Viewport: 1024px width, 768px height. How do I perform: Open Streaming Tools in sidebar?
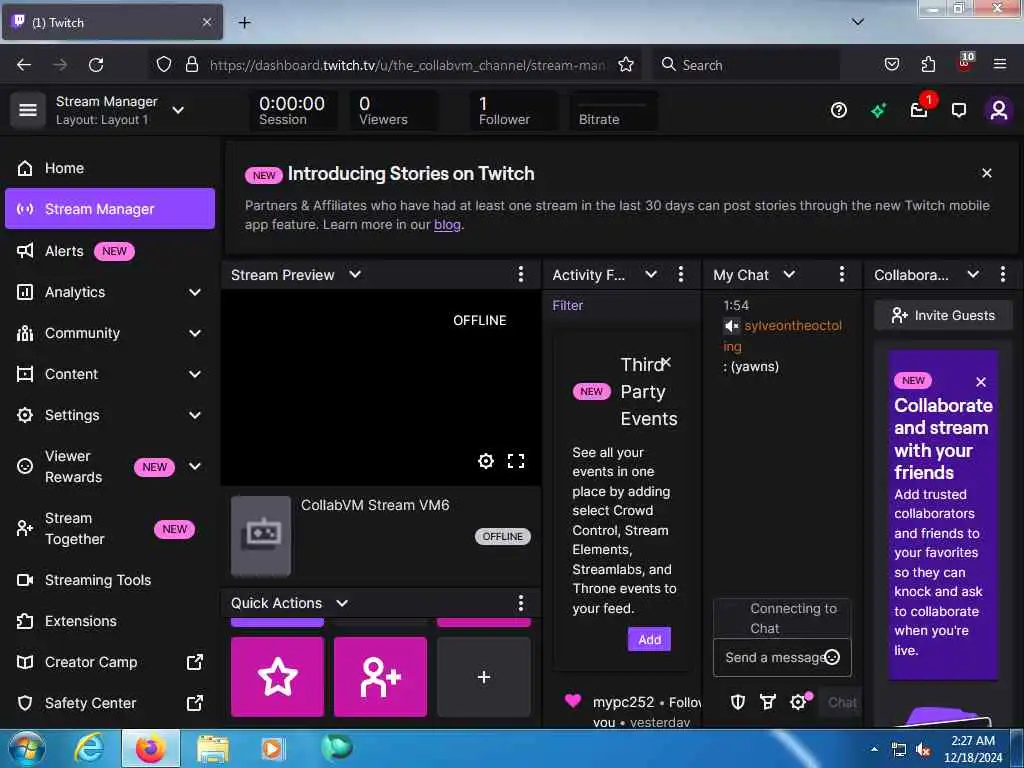pyautogui.click(x=110, y=580)
